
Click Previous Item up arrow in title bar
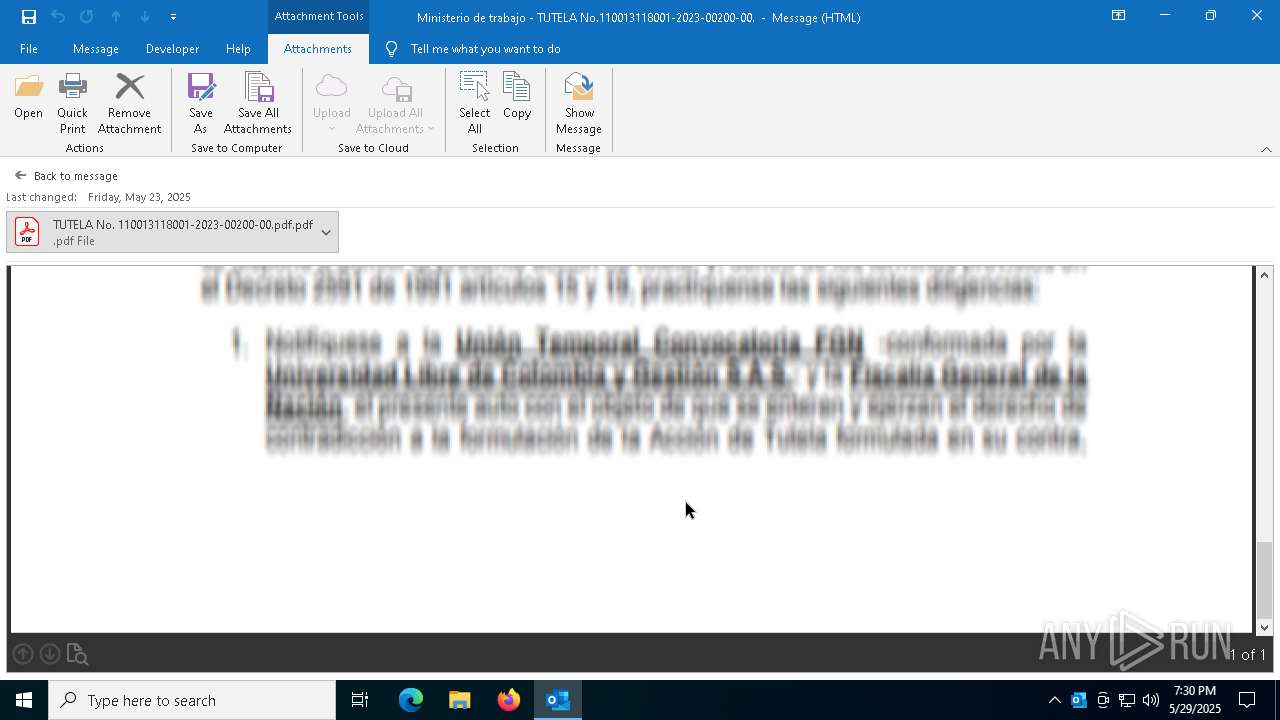click(x=116, y=17)
